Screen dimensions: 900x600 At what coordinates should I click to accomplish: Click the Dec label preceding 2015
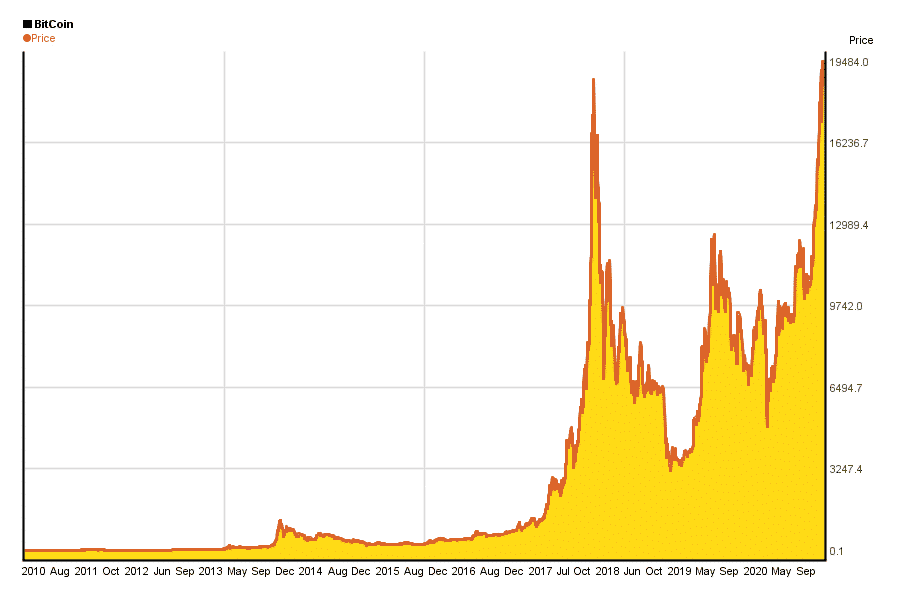[x=361, y=571]
